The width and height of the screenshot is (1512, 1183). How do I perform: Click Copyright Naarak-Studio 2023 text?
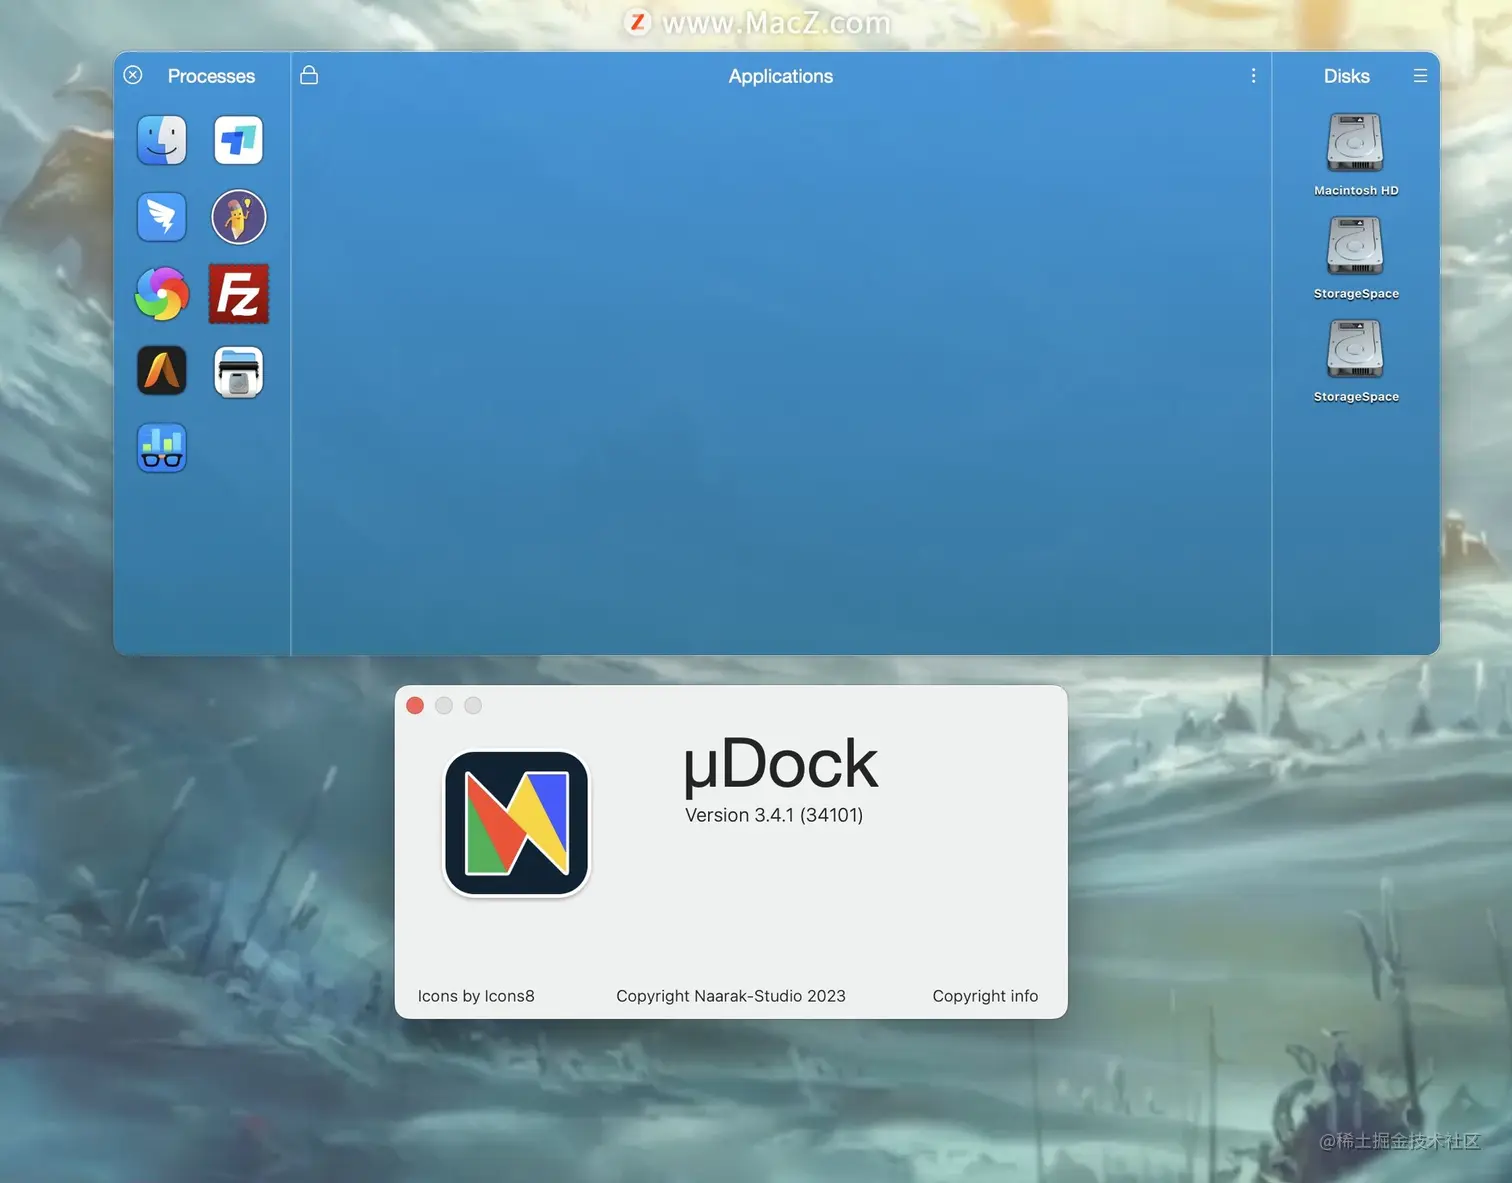point(731,996)
